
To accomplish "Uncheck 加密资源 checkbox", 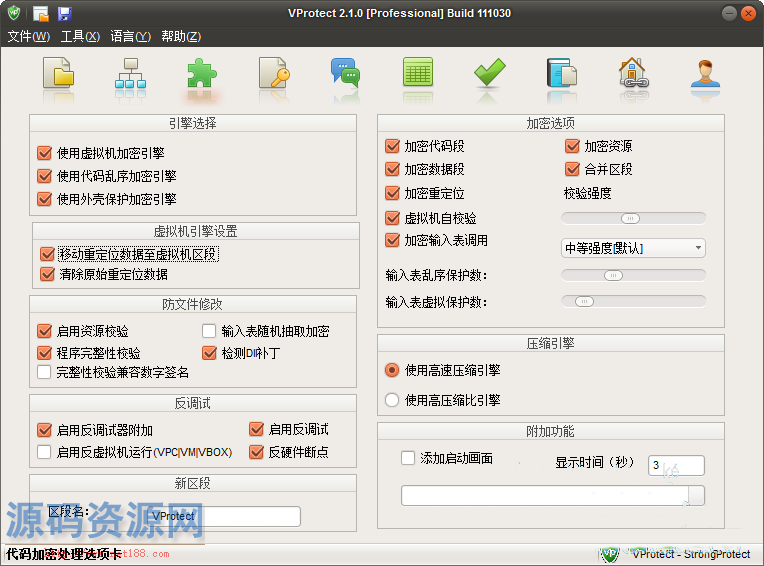I will tap(572, 146).
